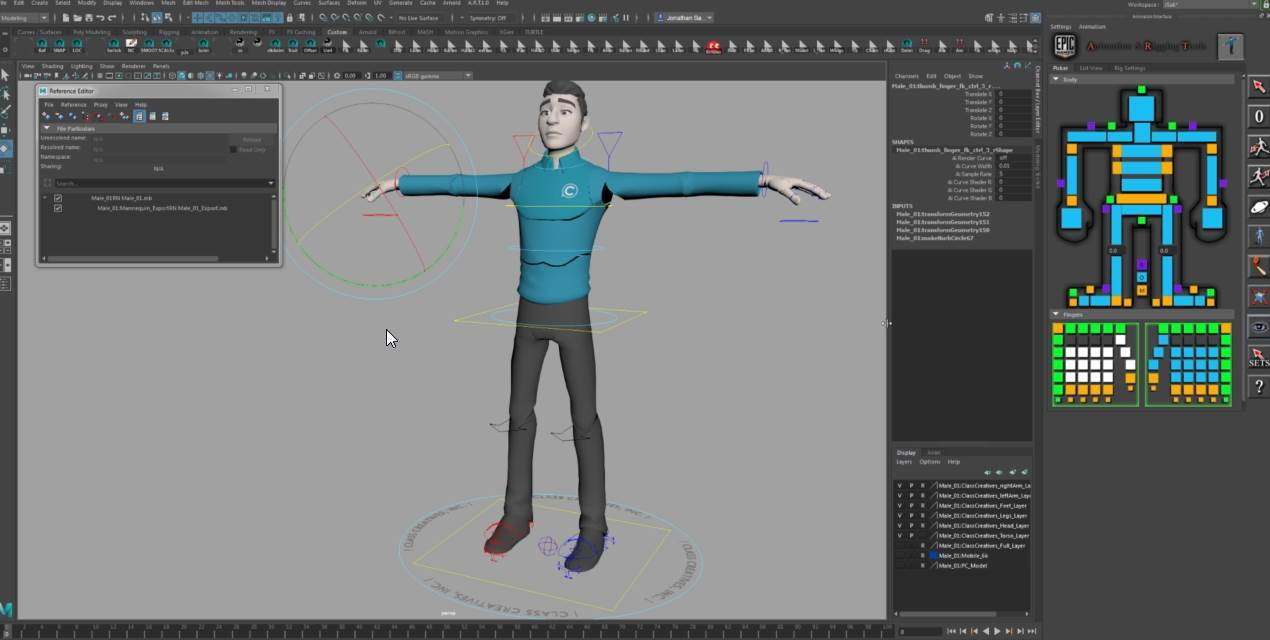Select the arrow selection tool in left toolbox

(5, 75)
